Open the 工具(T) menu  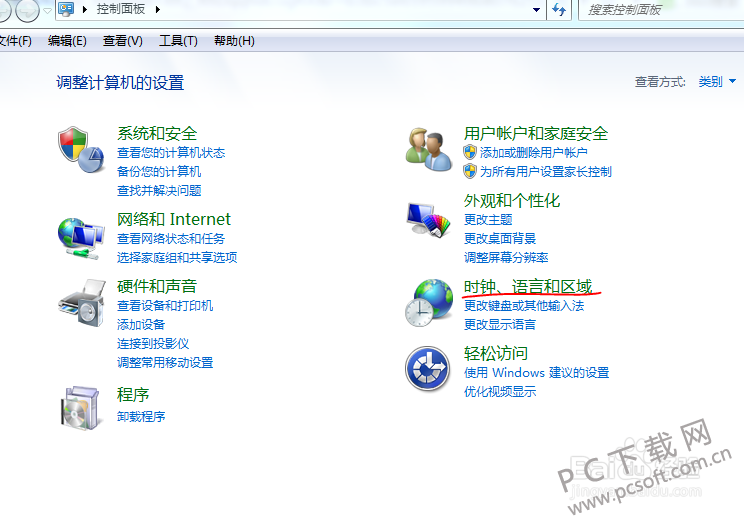[x=178, y=41]
